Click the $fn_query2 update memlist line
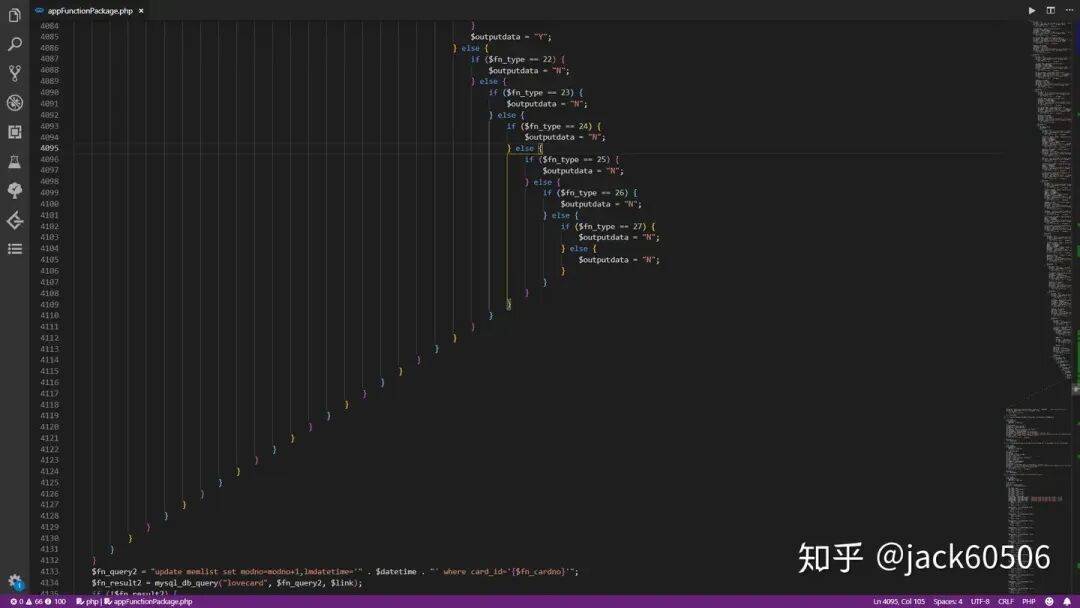This screenshot has width=1080, height=608. point(335,572)
